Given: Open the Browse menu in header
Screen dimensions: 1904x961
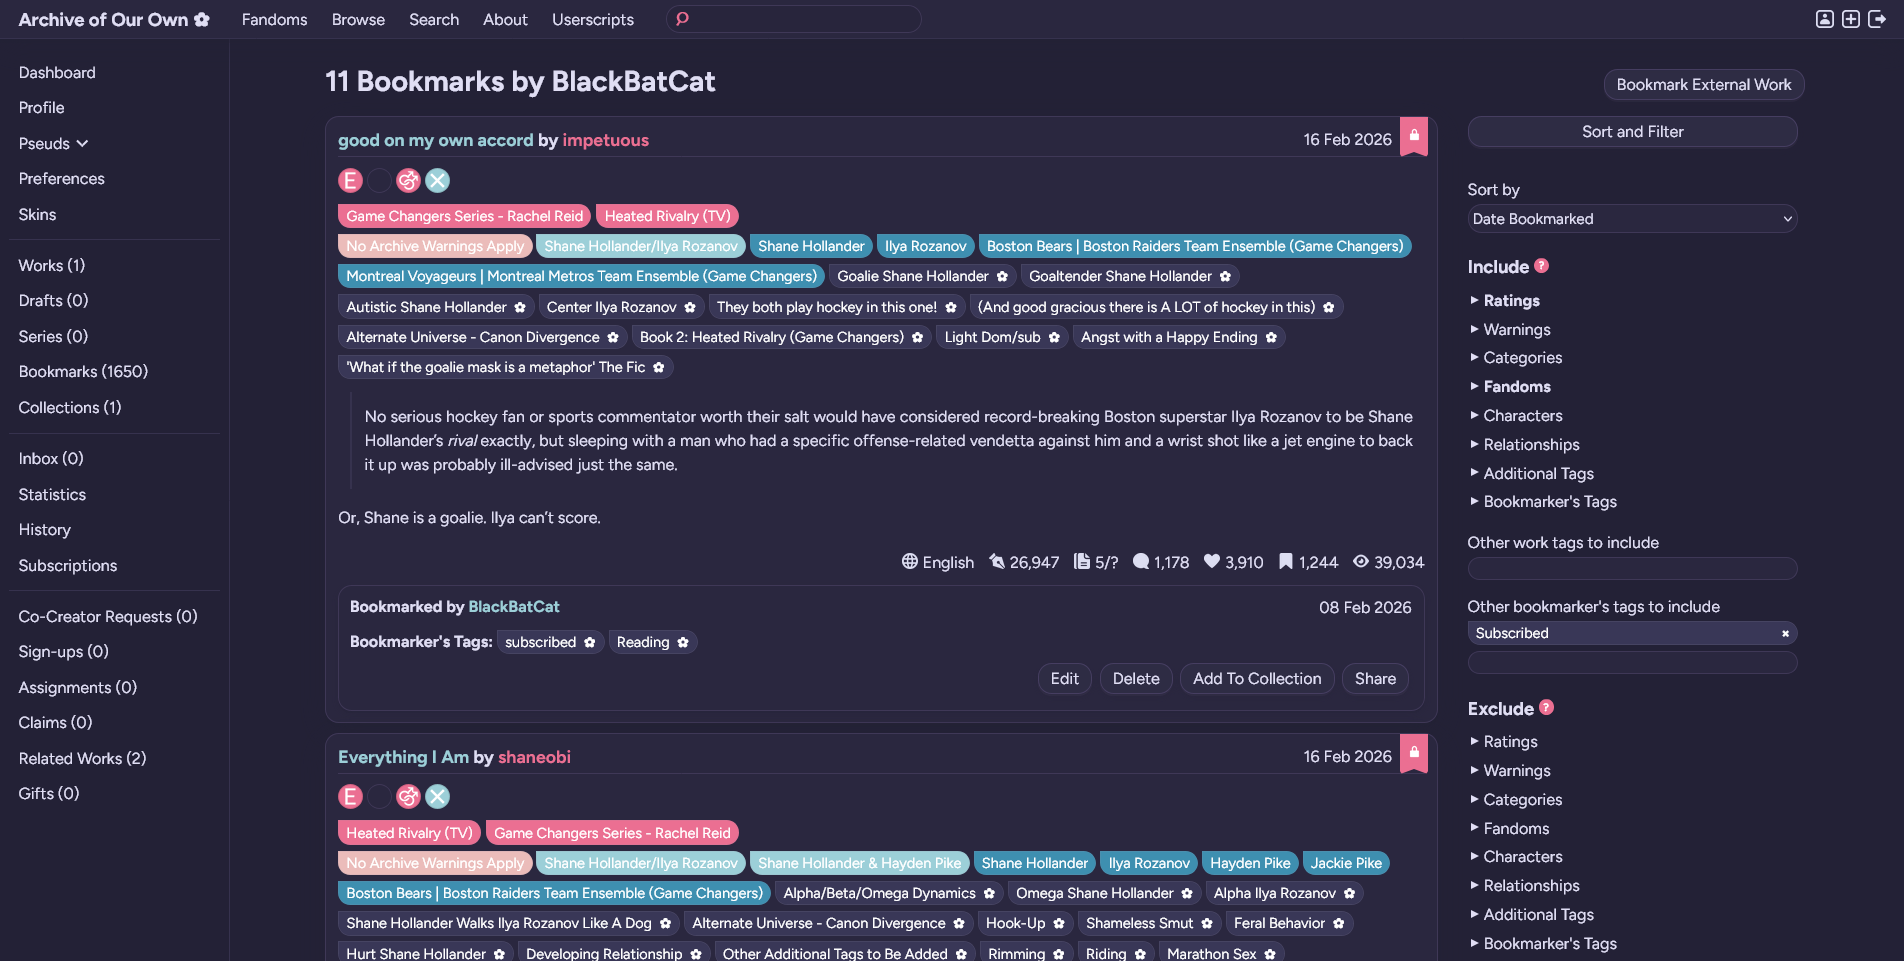Looking at the screenshot, I should [x=358, y=19].
